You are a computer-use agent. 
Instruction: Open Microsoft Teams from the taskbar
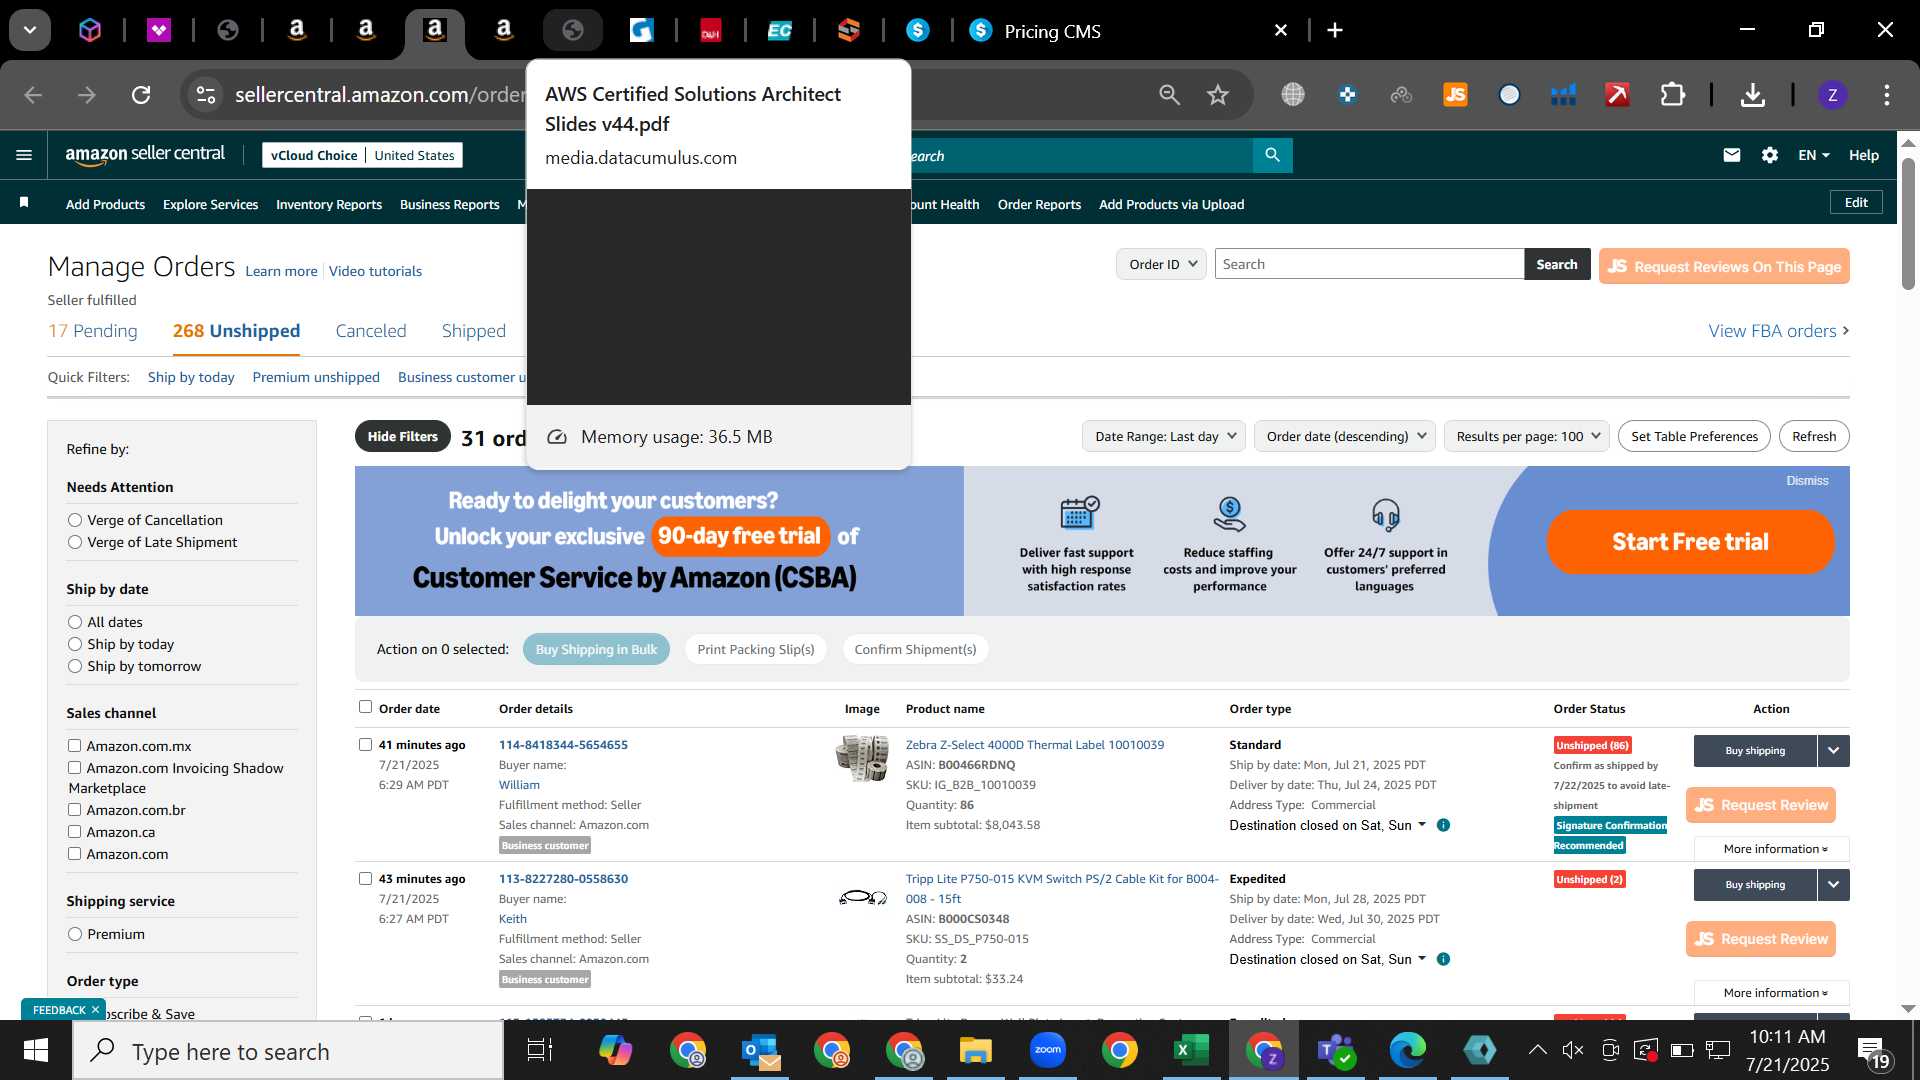[1334, 1050]
